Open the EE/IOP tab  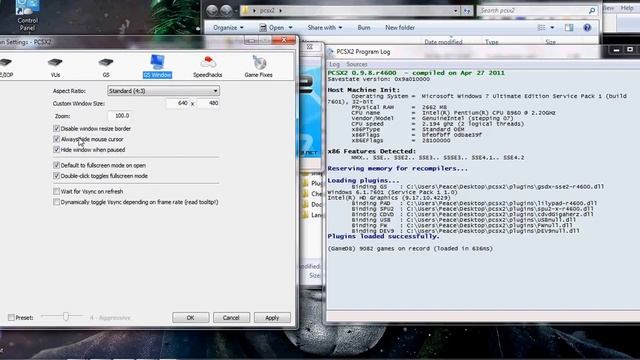[6, 67]
